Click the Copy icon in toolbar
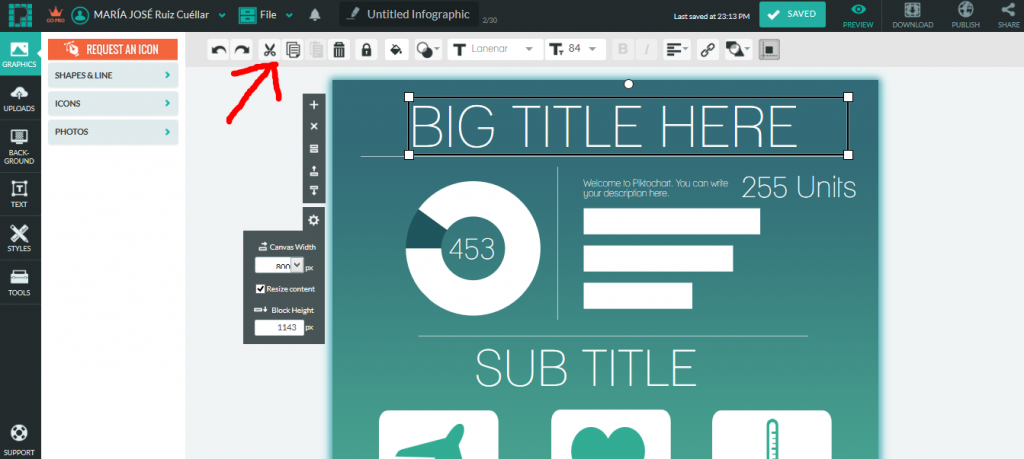The image size is (1024, 459). [x=293, y=50]
